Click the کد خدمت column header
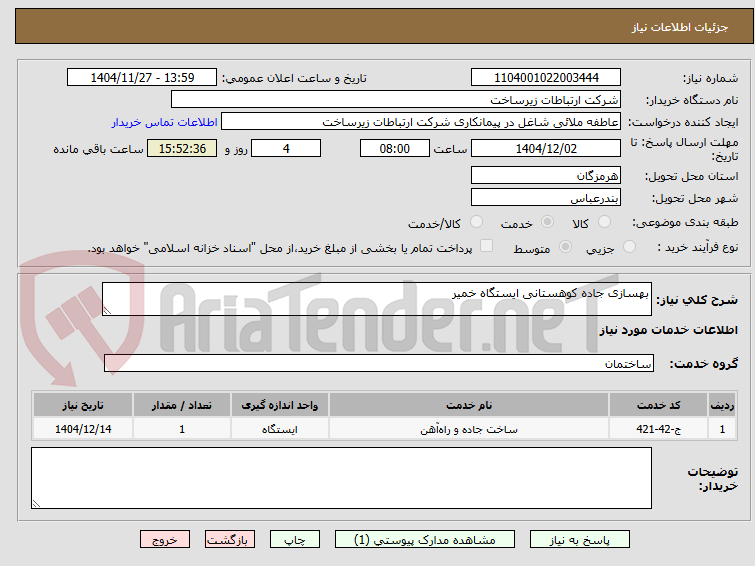 point(658,405)
